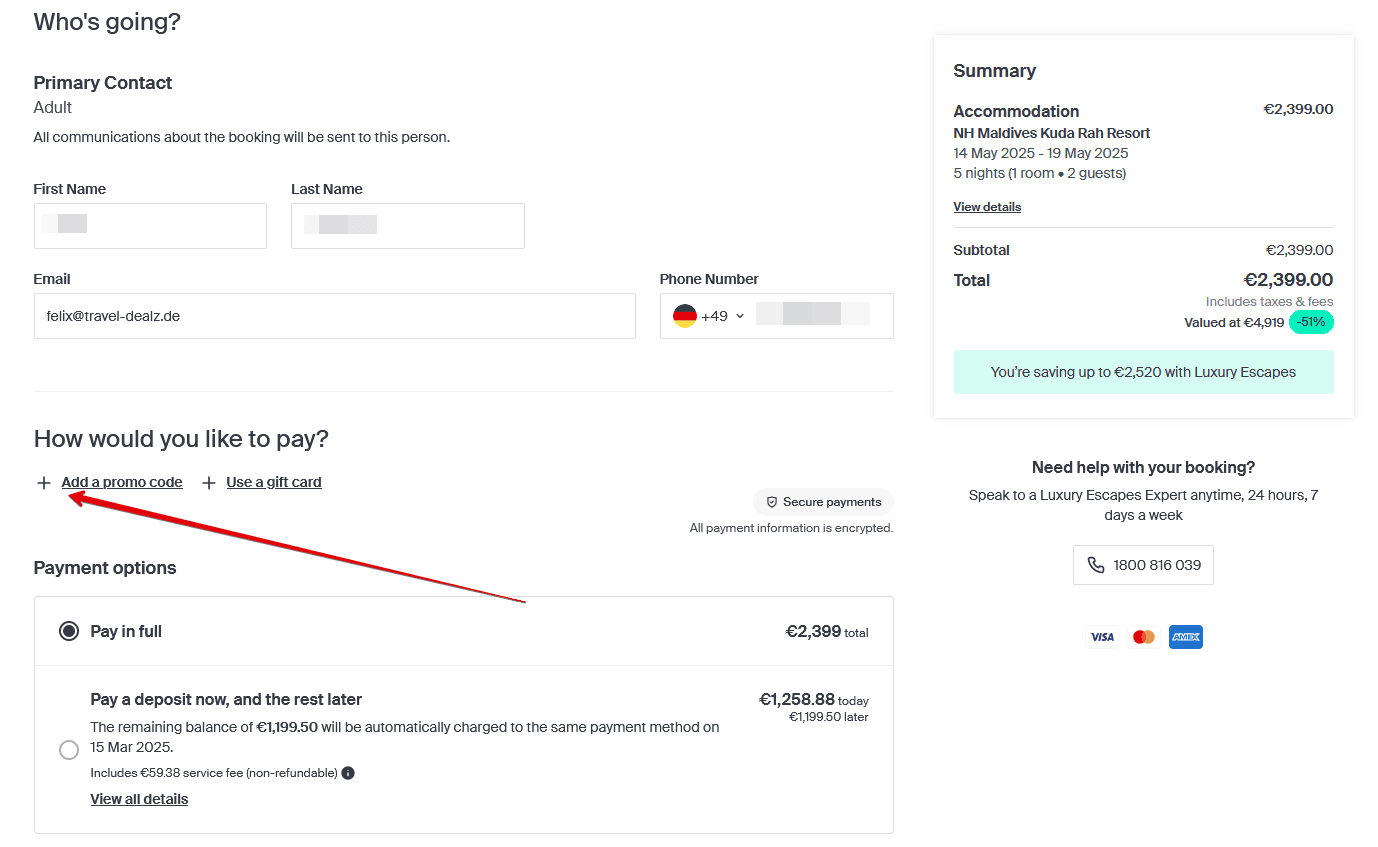1378x847 pixels.
Task: Click the info icon next to service fee
Action: (x=348, y=773)
